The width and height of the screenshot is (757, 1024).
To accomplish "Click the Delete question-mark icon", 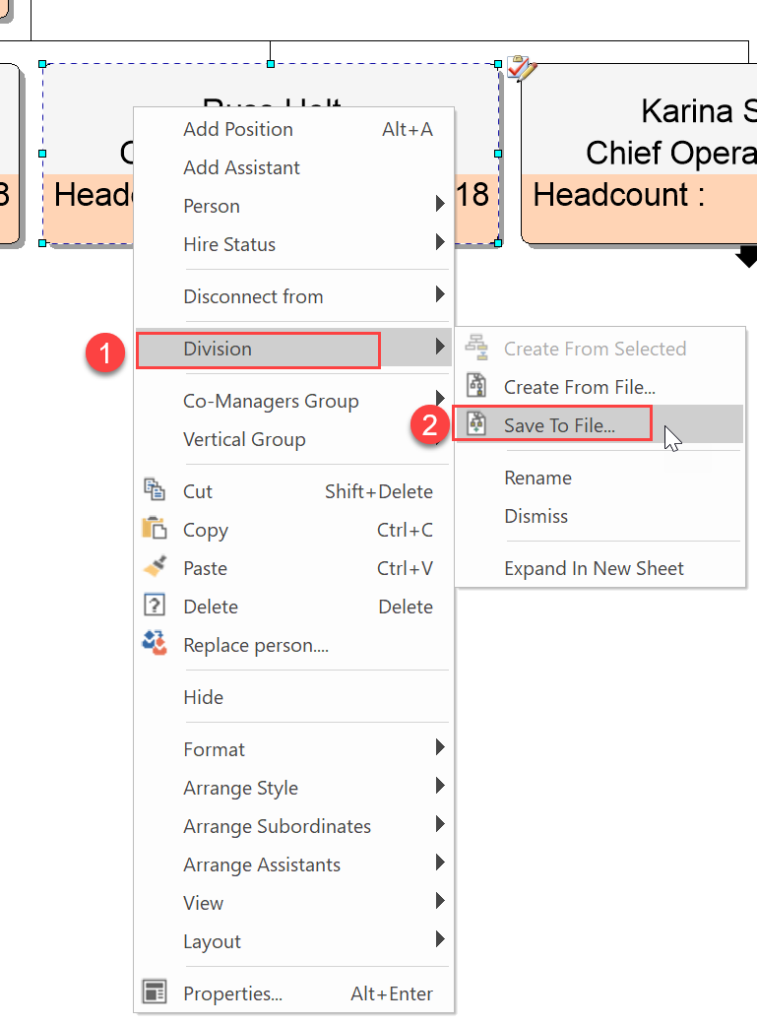I will 155,605.
